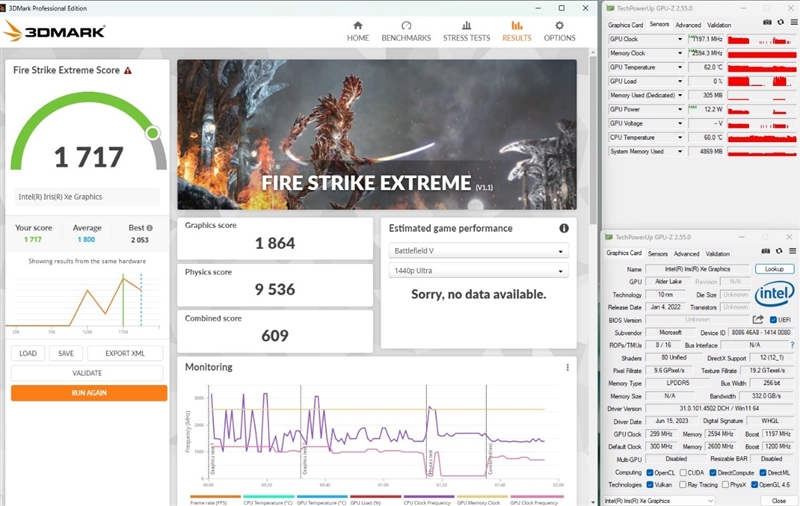Click the warning icon beside Fire Strike Extreme Score

[128, 70]
